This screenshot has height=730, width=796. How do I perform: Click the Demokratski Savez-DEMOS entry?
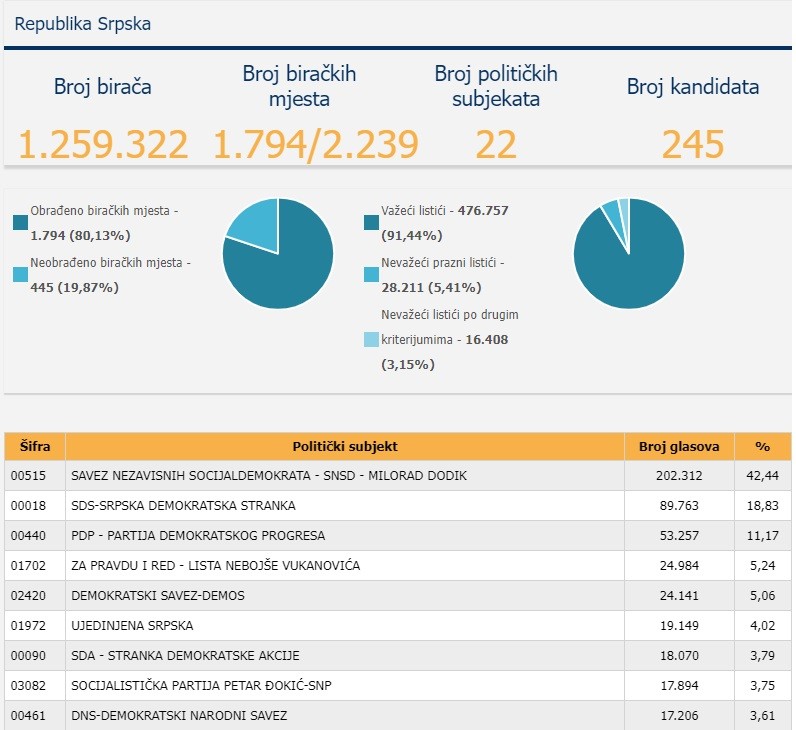(x=158, y=596)
